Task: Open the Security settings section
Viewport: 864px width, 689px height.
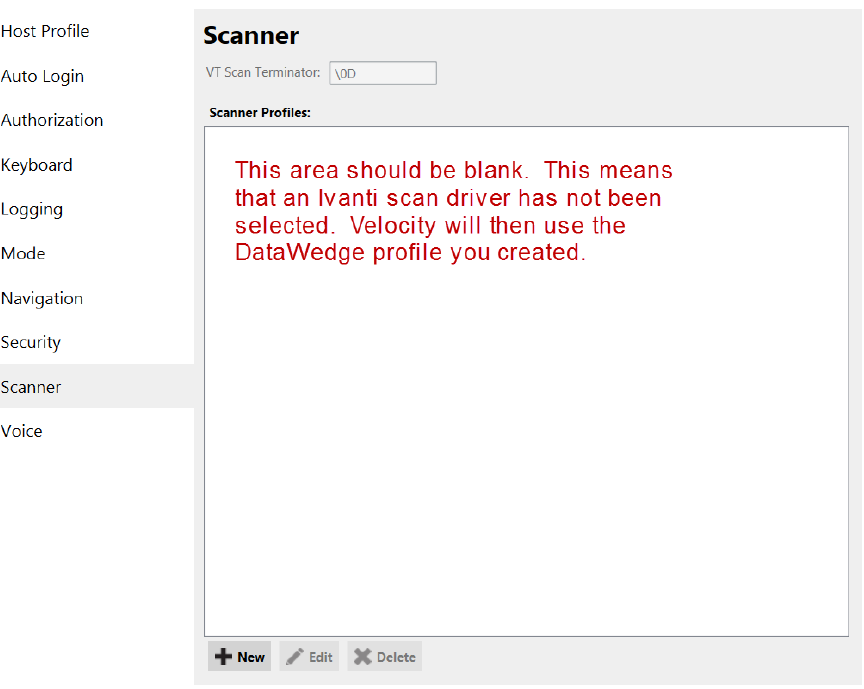Action: coord(31,342)
